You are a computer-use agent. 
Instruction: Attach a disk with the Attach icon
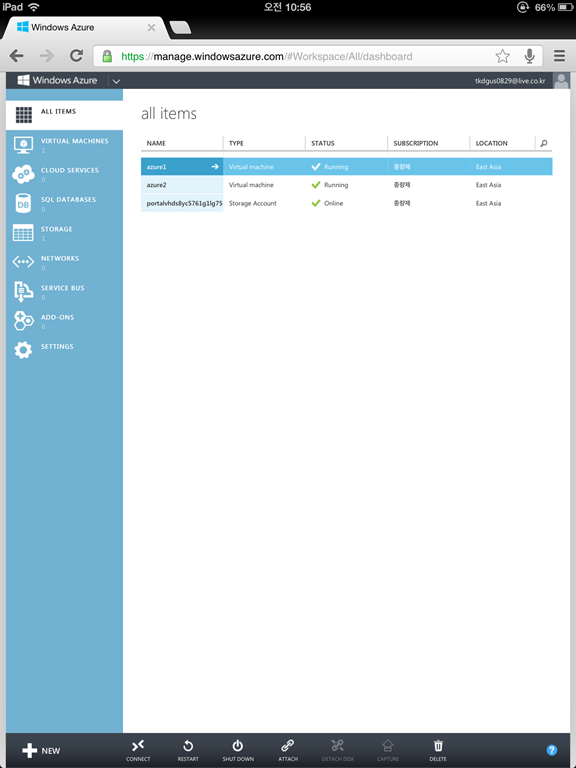coord(288,746)
